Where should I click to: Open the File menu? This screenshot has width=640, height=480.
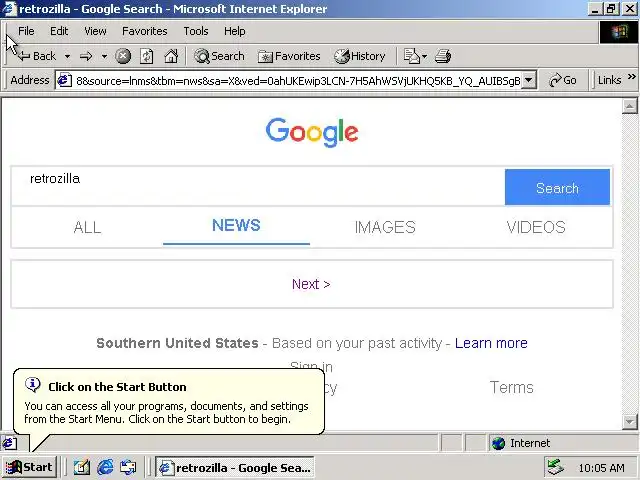[26, 31]
